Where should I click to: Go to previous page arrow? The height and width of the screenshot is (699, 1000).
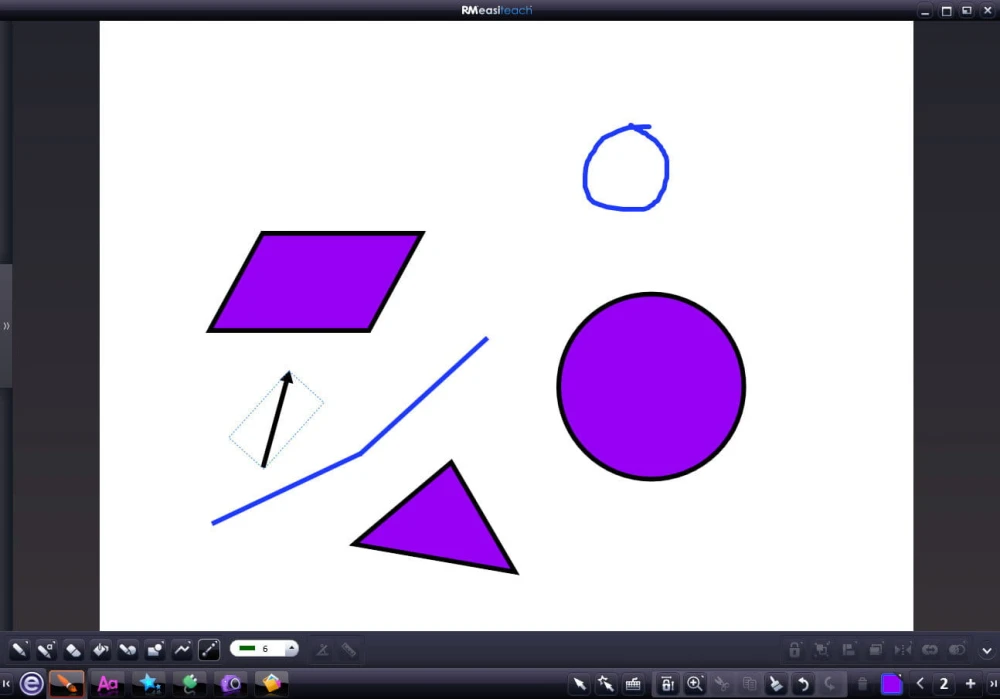pos(920,684)
